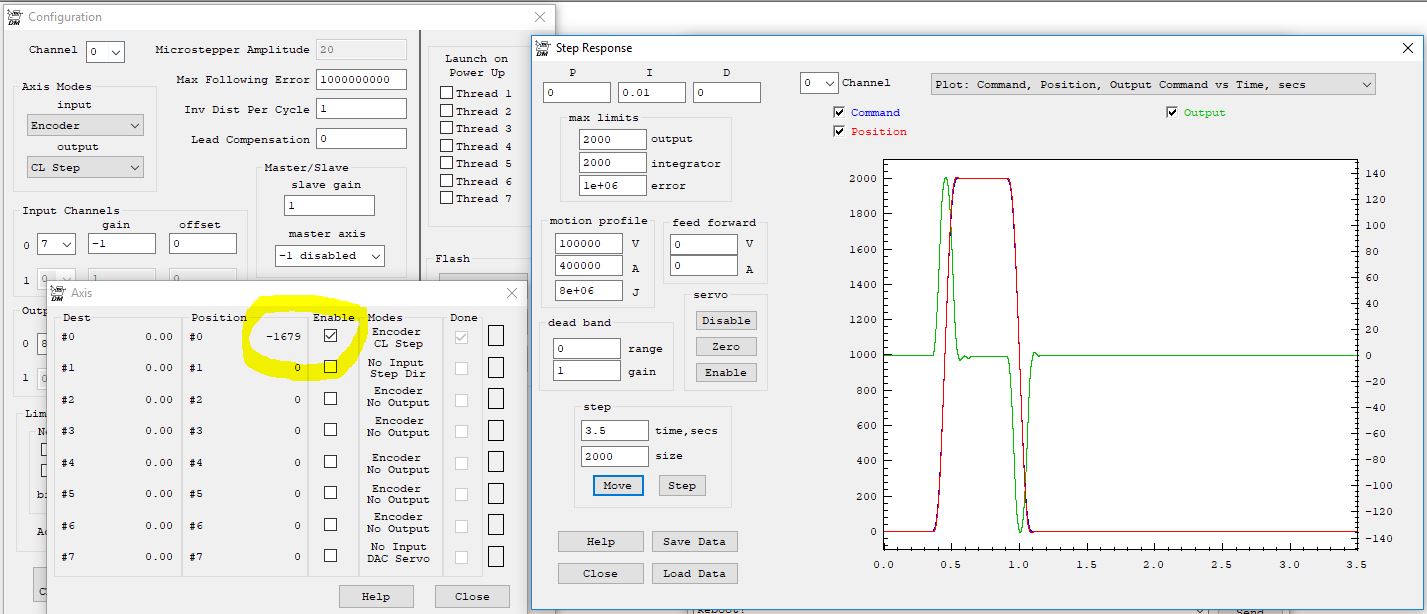
Task: Click the Save Data button
Action: (695, 541)
